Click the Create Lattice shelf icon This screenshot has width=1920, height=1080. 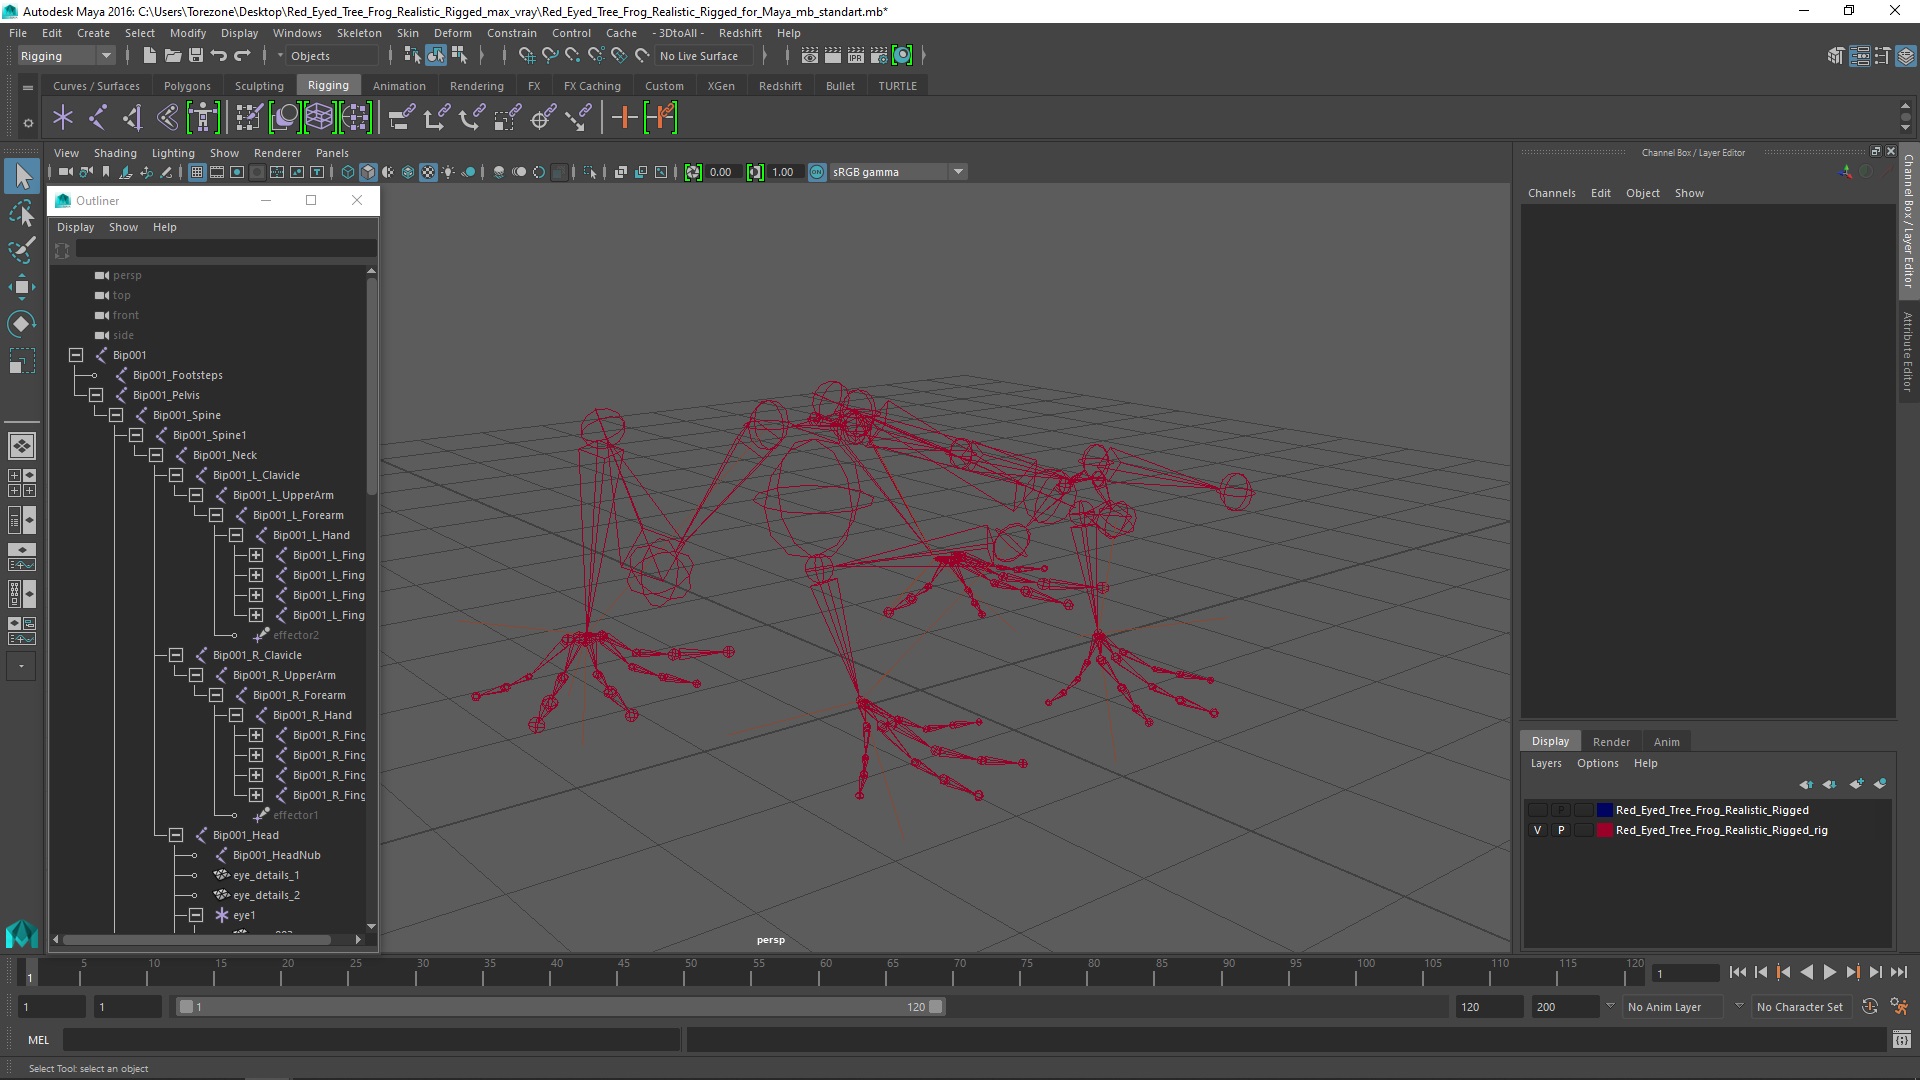(x=319, y=118)
